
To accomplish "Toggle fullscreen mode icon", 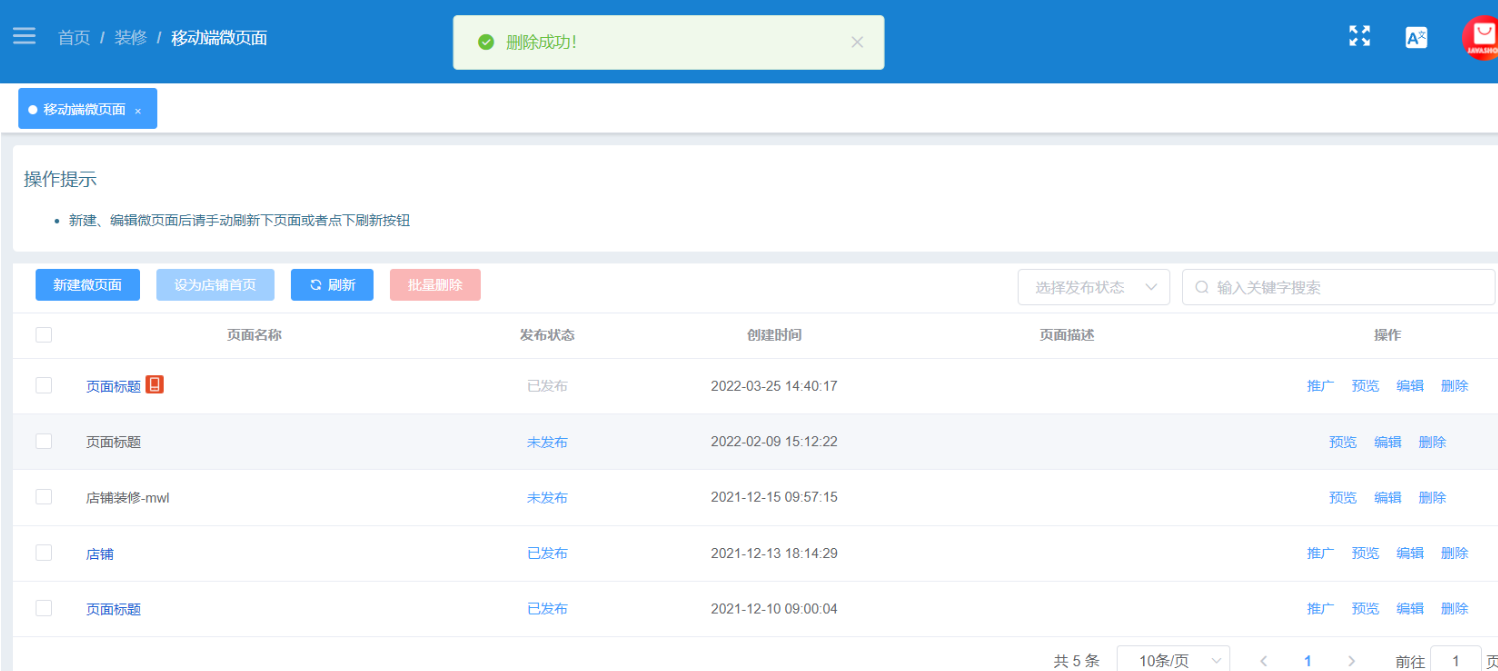I will pos(1359,36).
